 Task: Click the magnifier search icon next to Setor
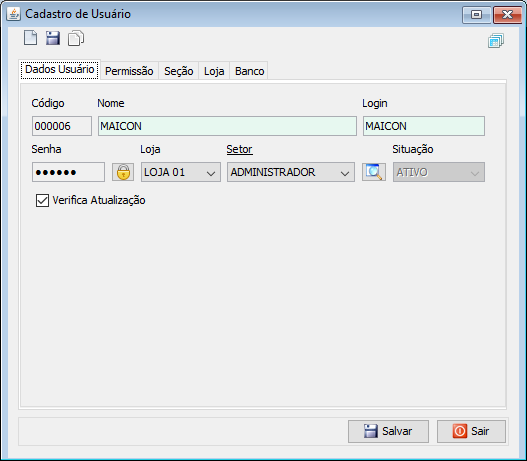374,172
